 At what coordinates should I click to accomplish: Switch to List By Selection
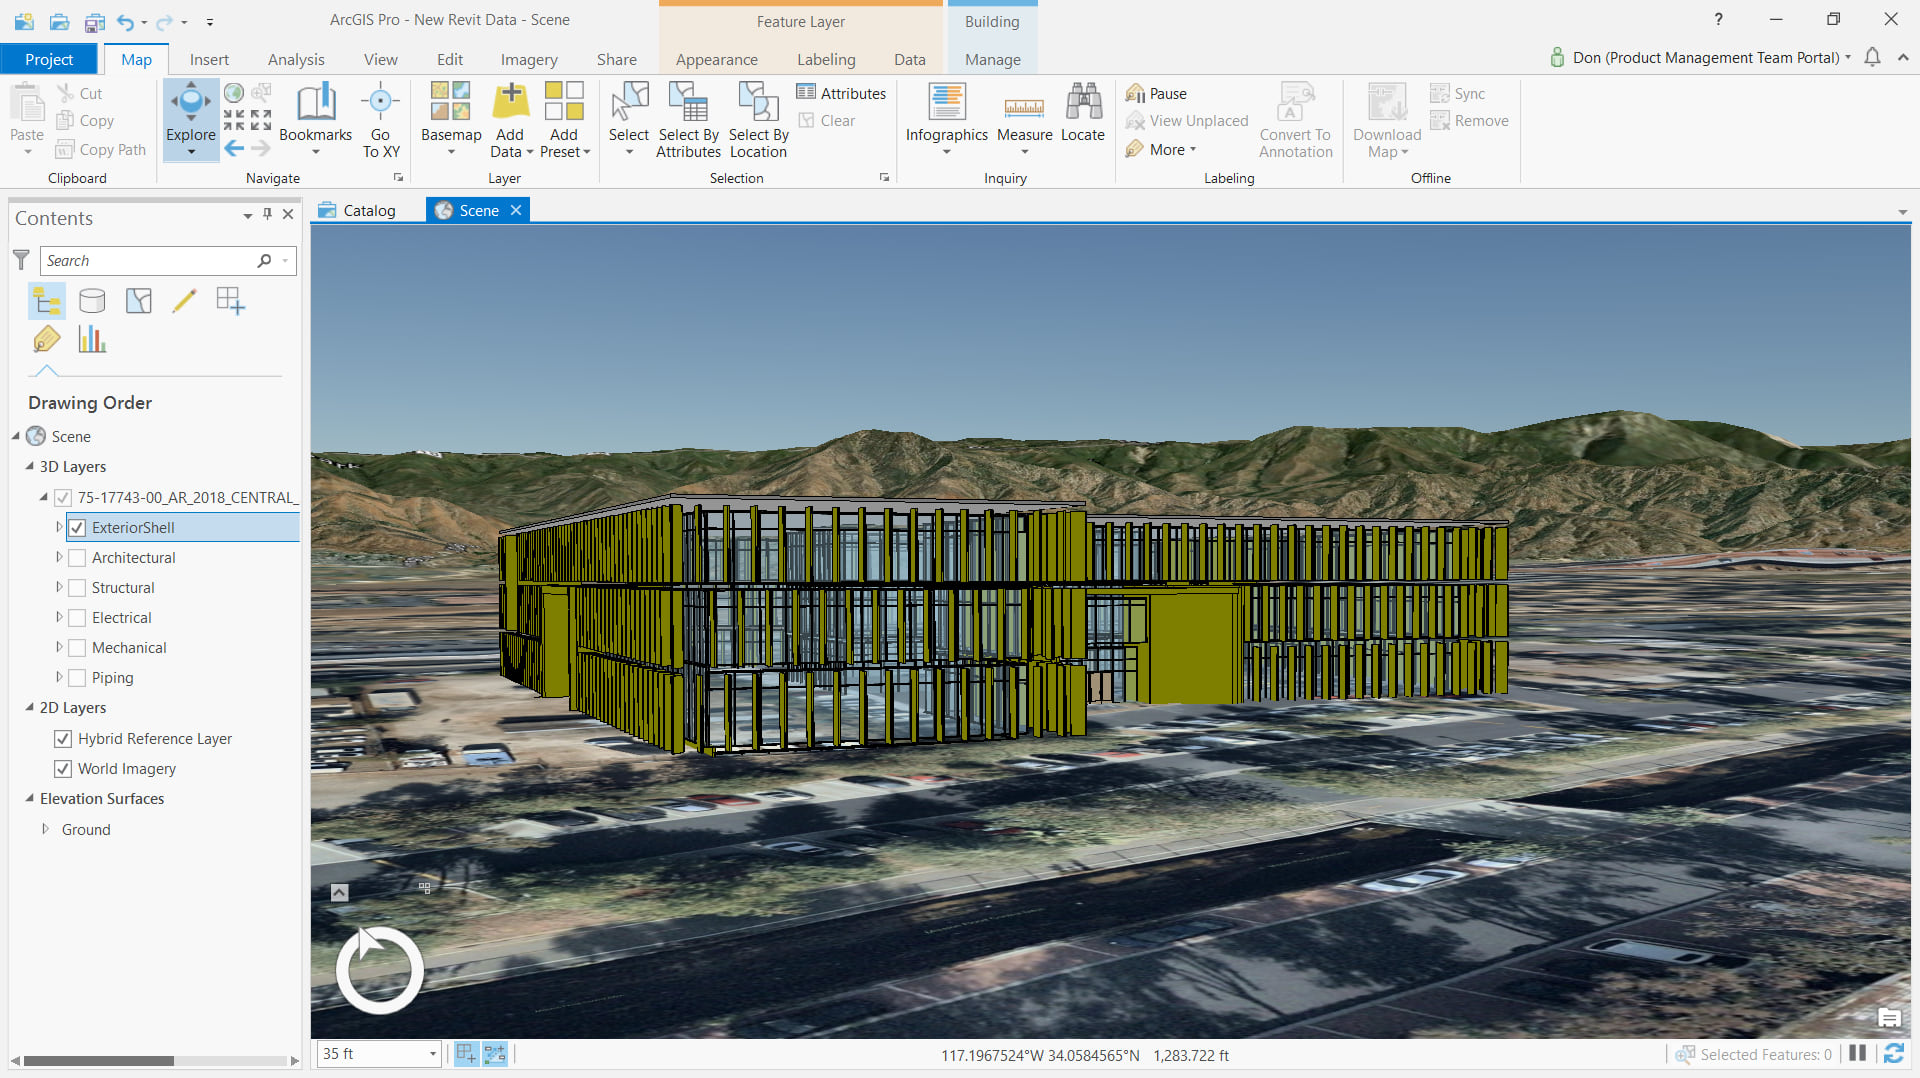pyautogui.click(x=139, y=300)
